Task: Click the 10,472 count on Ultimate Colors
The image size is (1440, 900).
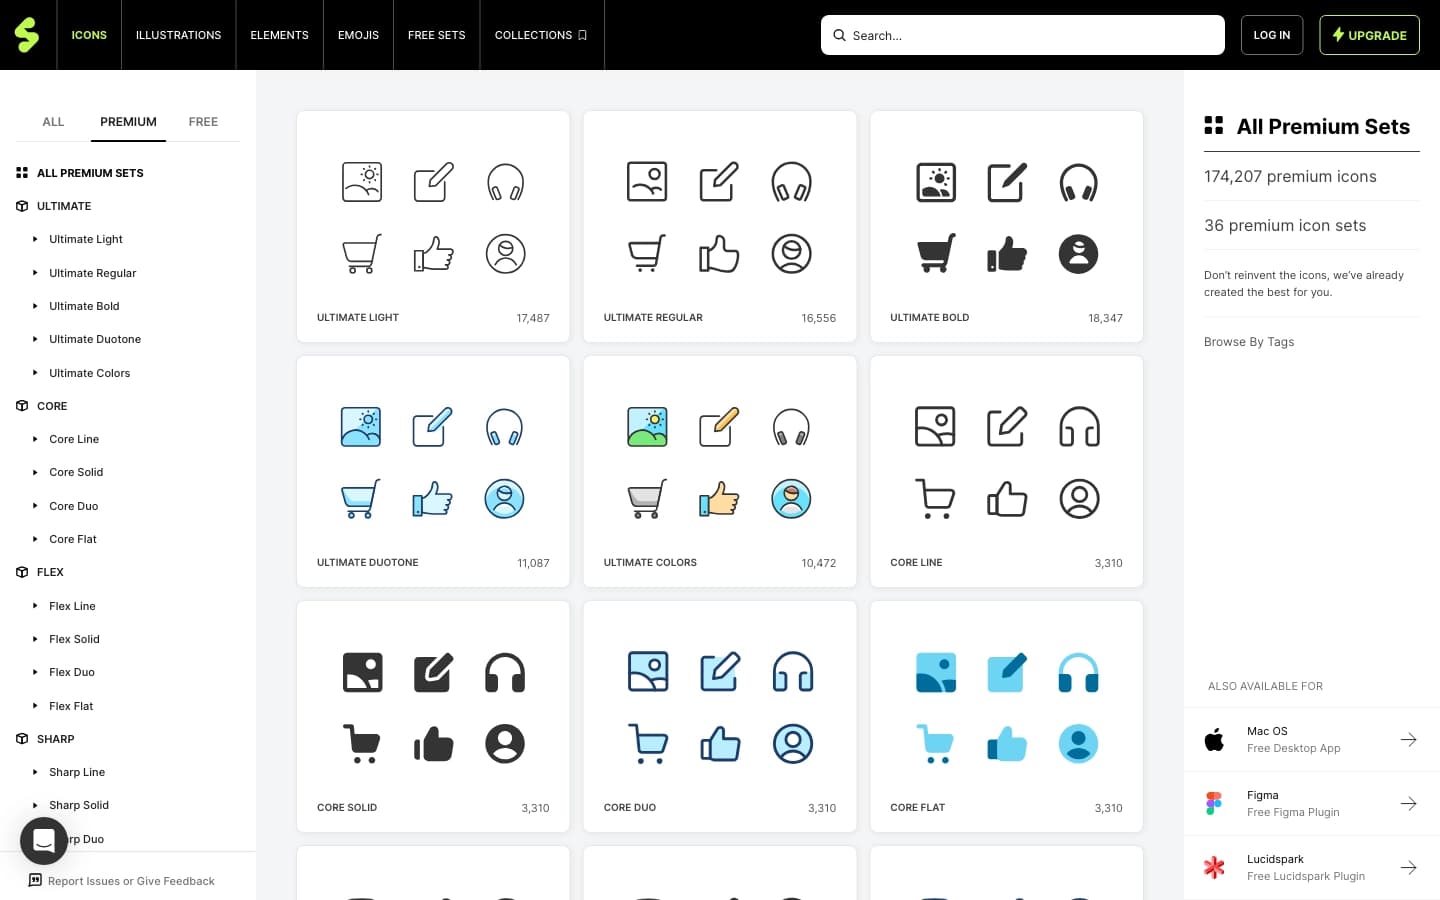Action: coord(818,563)
